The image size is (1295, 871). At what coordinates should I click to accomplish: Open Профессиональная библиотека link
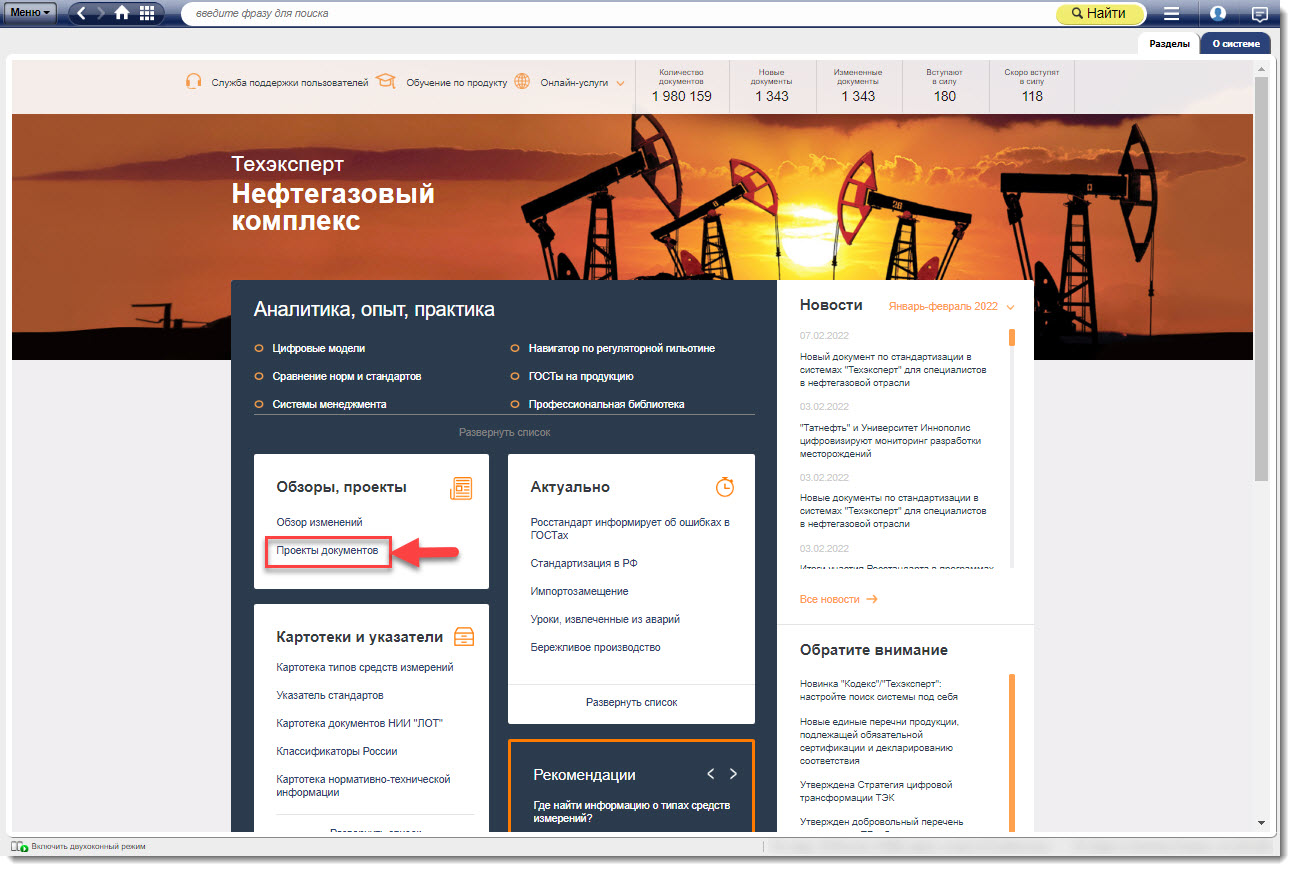[x=606, y=404]
